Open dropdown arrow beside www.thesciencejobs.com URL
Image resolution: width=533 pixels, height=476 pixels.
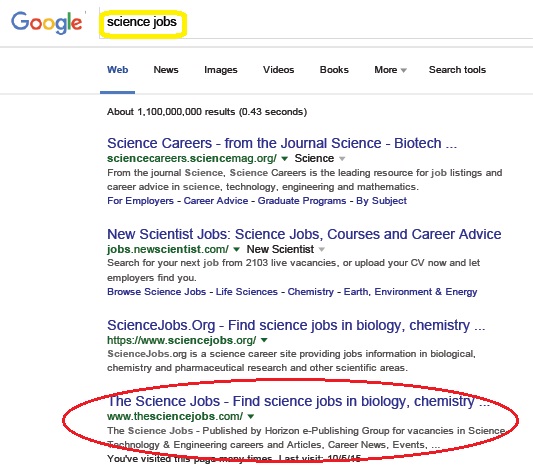click(x=251, y=416)
